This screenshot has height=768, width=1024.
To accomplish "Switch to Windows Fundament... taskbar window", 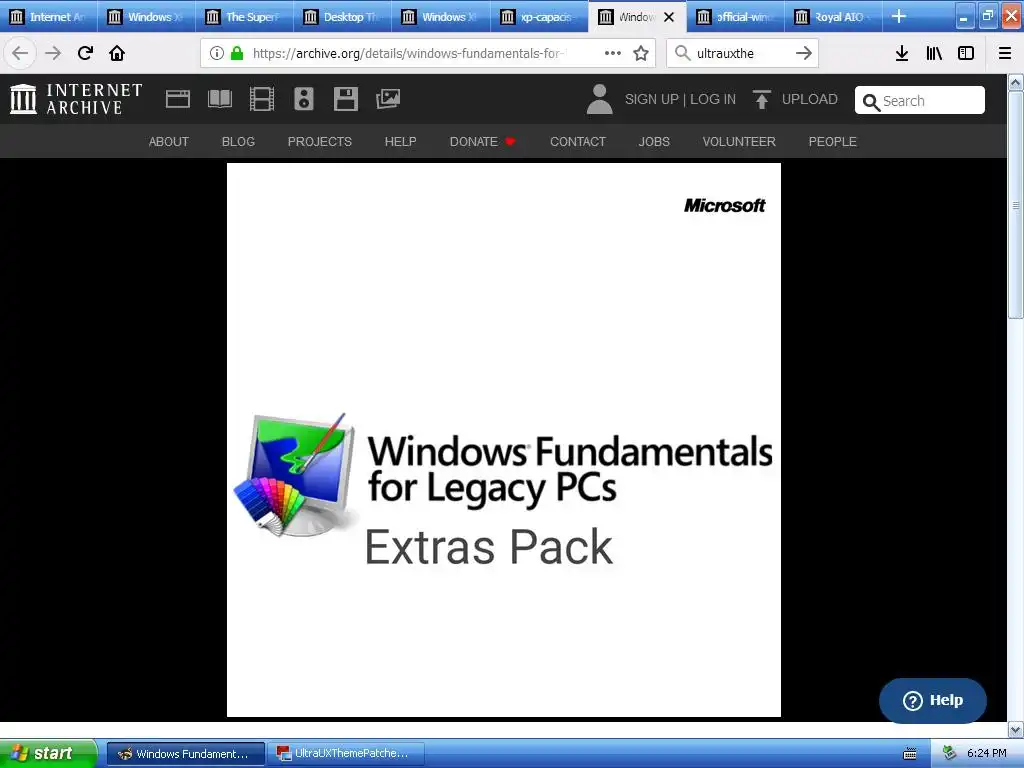I will 185,754.
